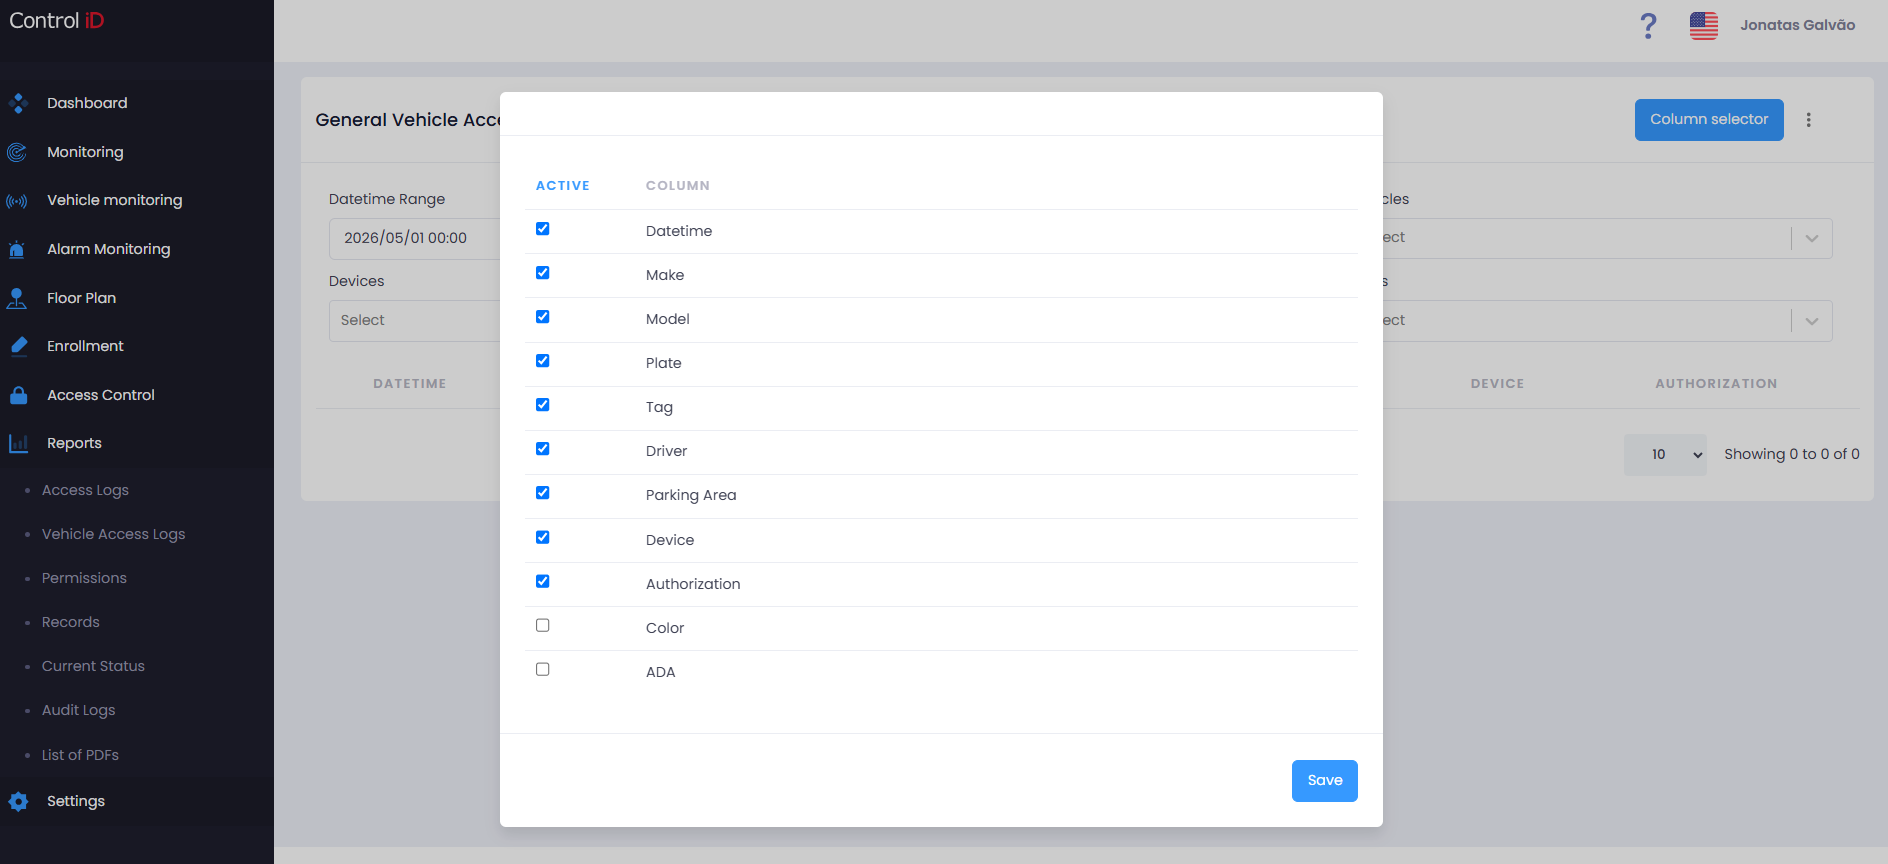Click the ACTIVE header in dialog
Image resolution: width=1888 pixels, height=864 pixels.
[562, 186]
